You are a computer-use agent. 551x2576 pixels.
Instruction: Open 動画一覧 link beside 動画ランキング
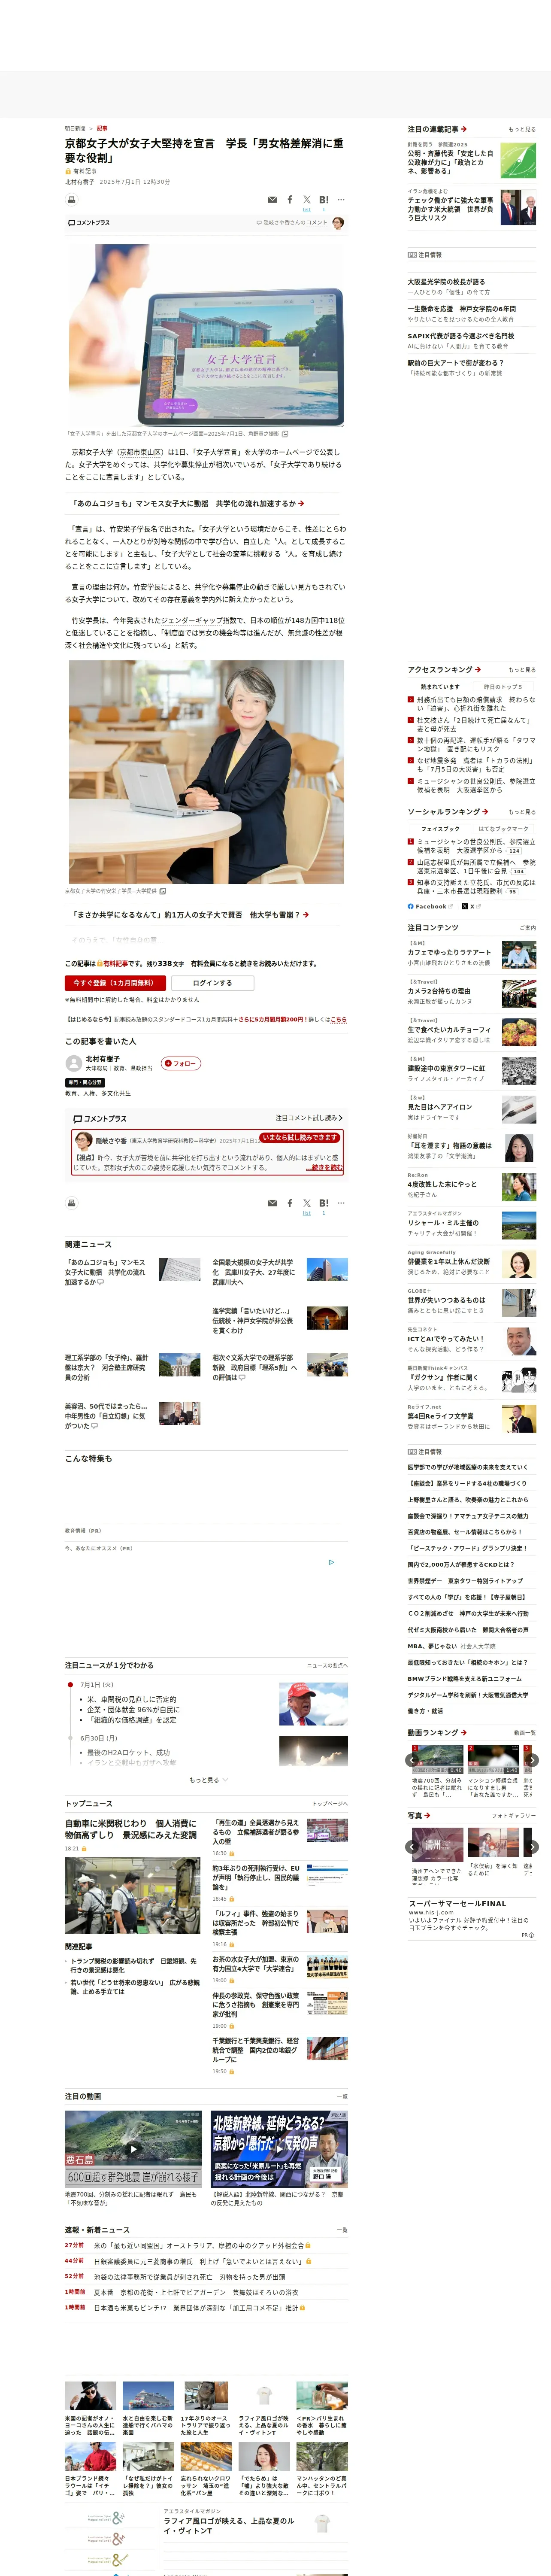(524, 1733)
